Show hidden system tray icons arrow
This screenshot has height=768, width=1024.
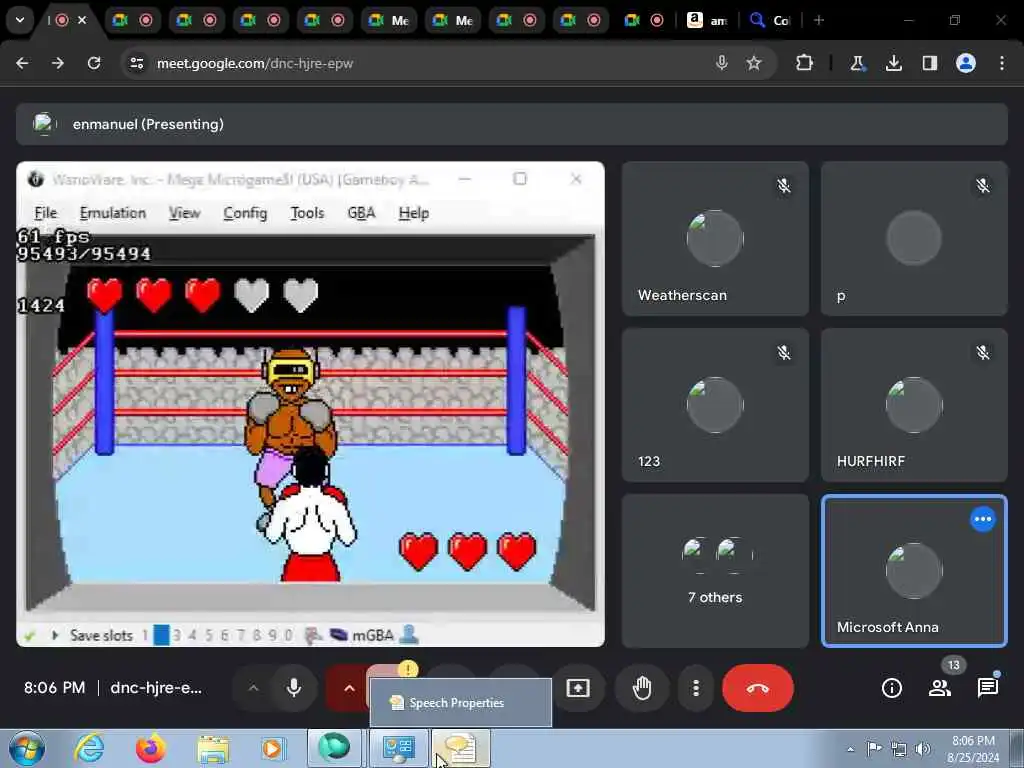tap(850, 749)
